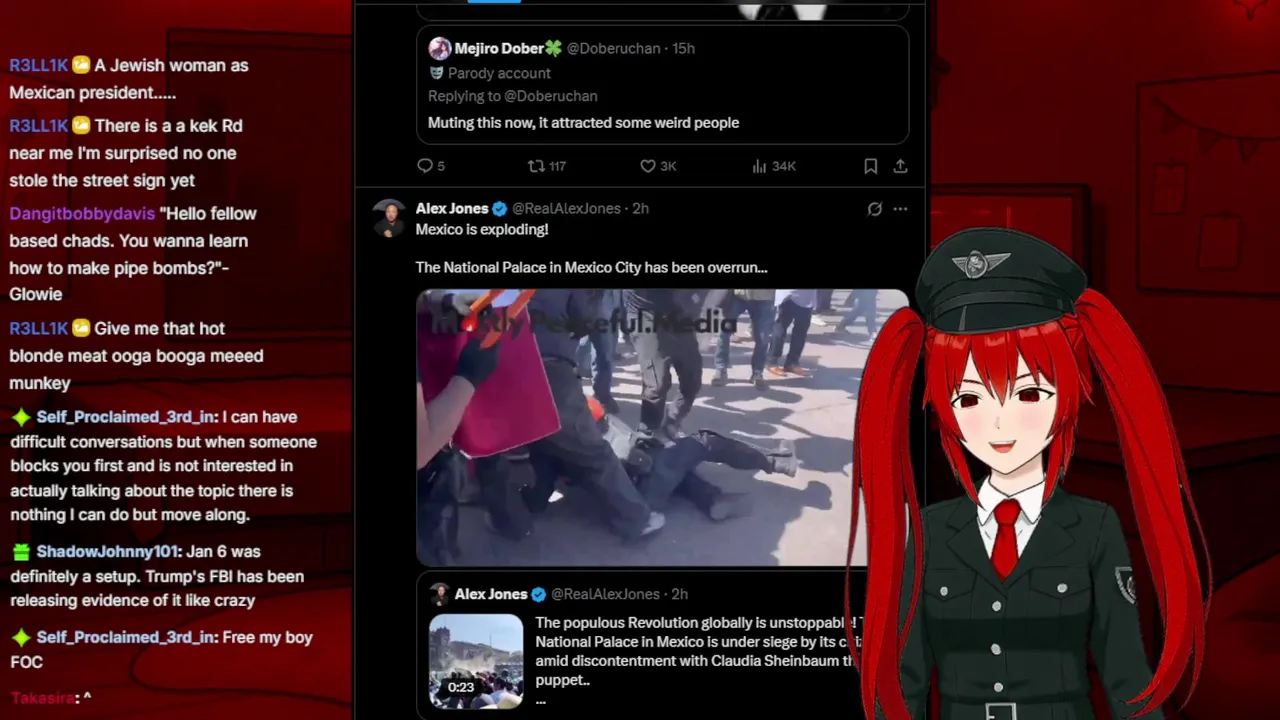Click R3LL1K name on Jewish woman message
1280x720 pixels.
38,65
